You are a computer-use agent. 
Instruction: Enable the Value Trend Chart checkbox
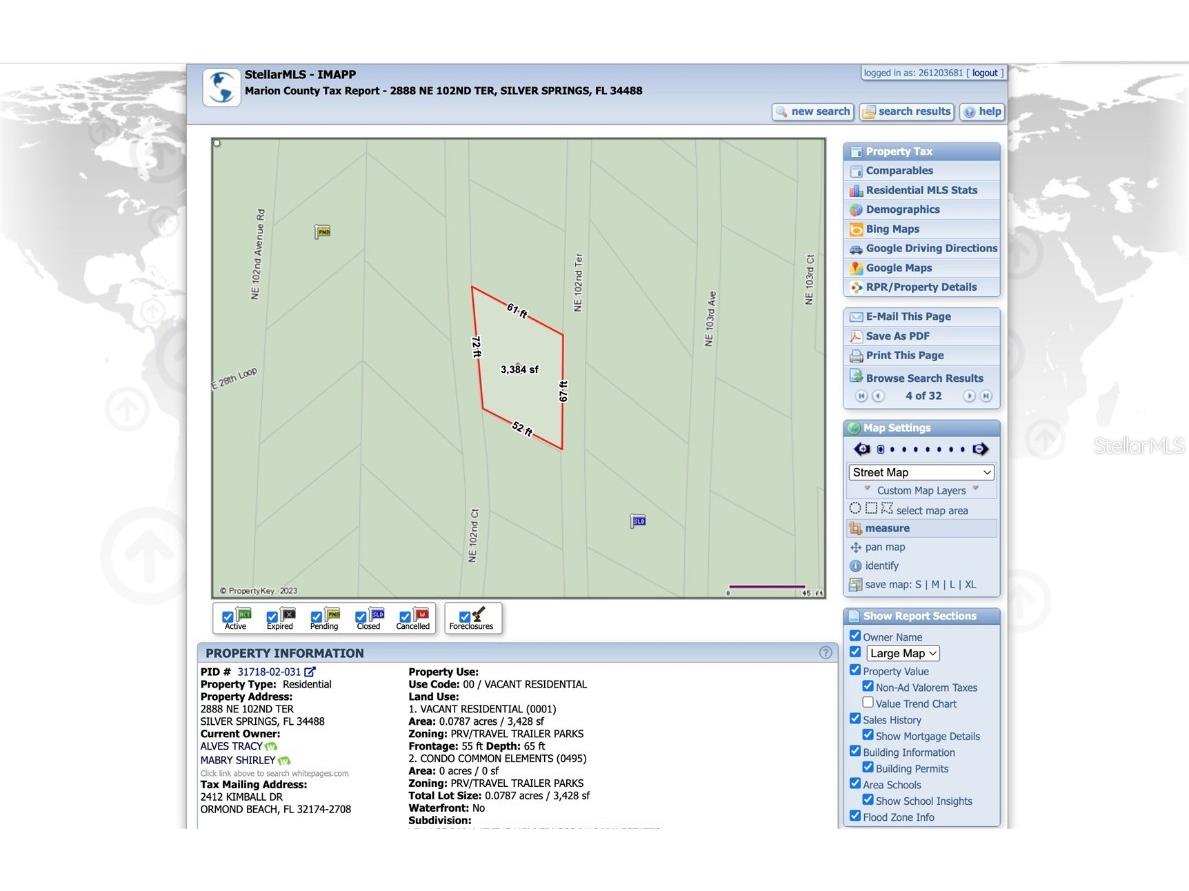tap(868, 703)
